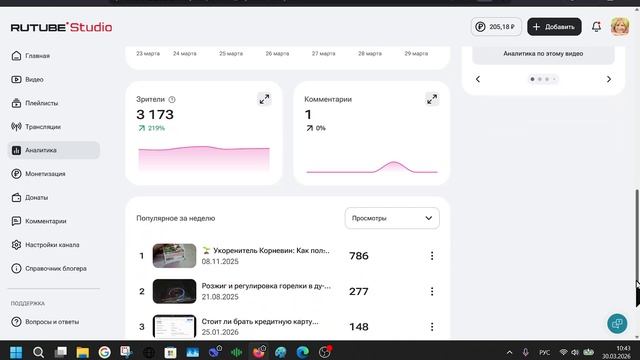This screenshot has width=640, height=360.
Task: Click Аналитика по этому видео button
Action: (543, 54)
